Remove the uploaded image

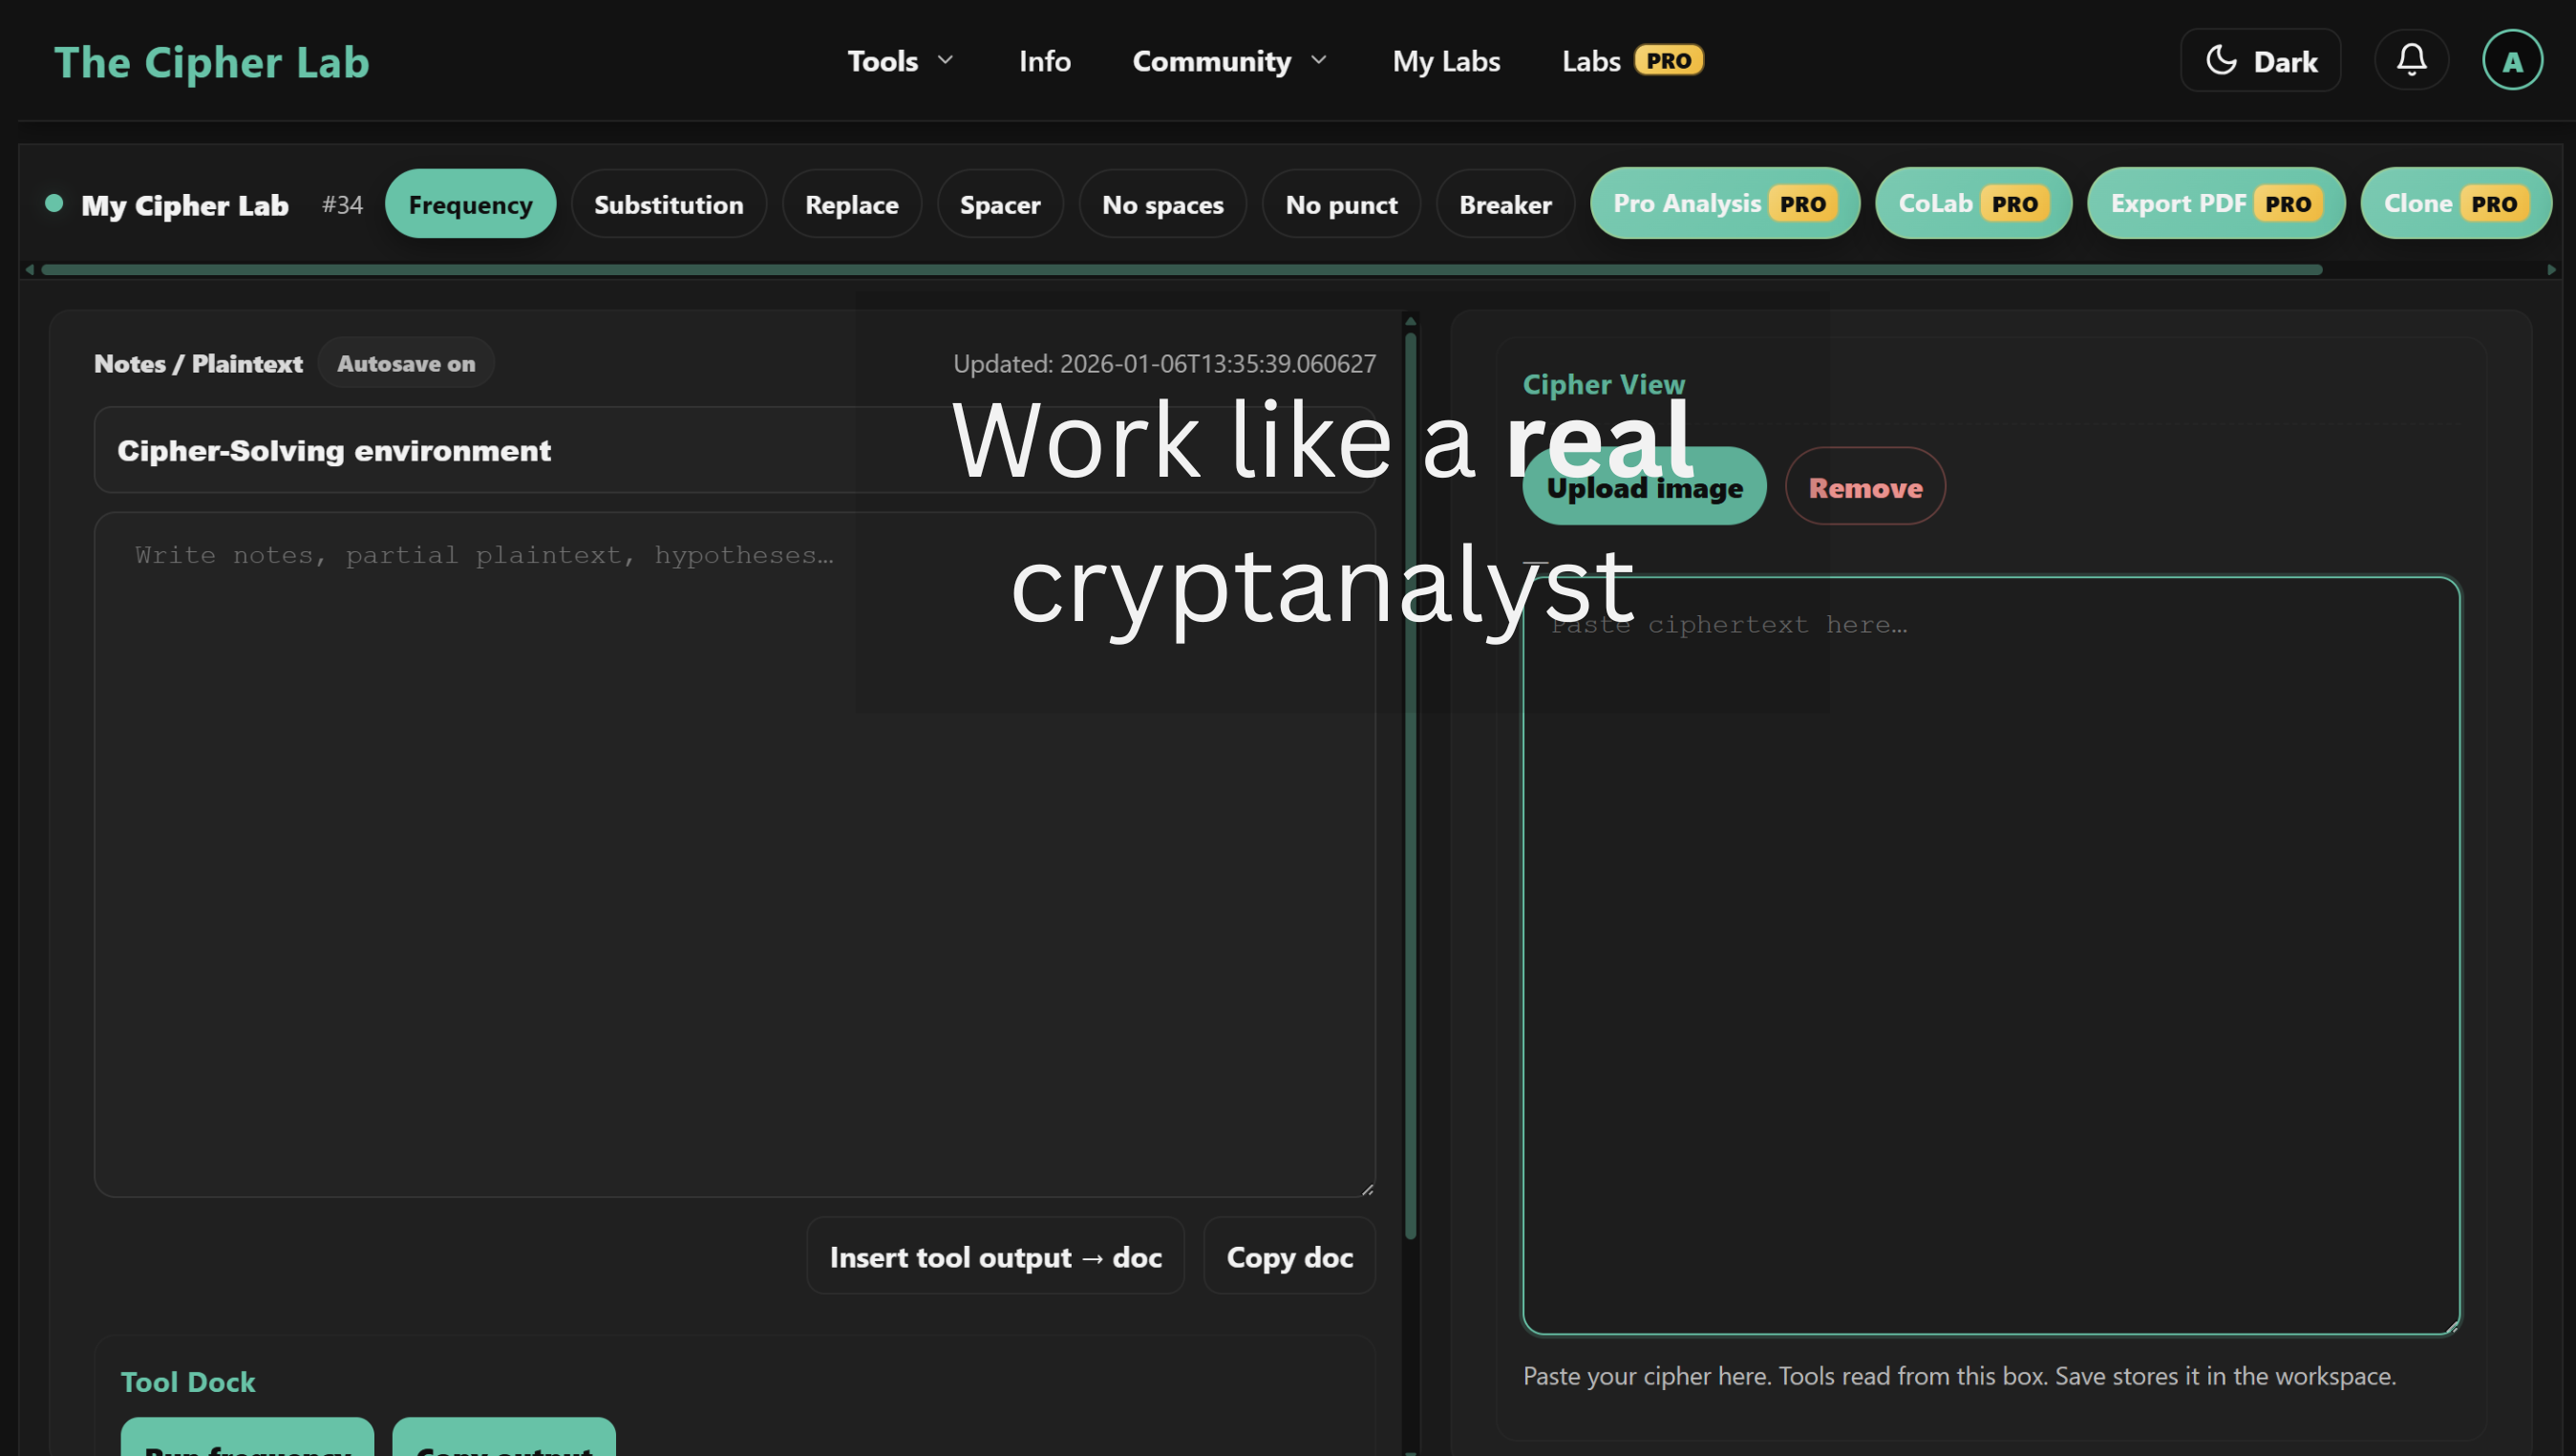click(1864, 487)
